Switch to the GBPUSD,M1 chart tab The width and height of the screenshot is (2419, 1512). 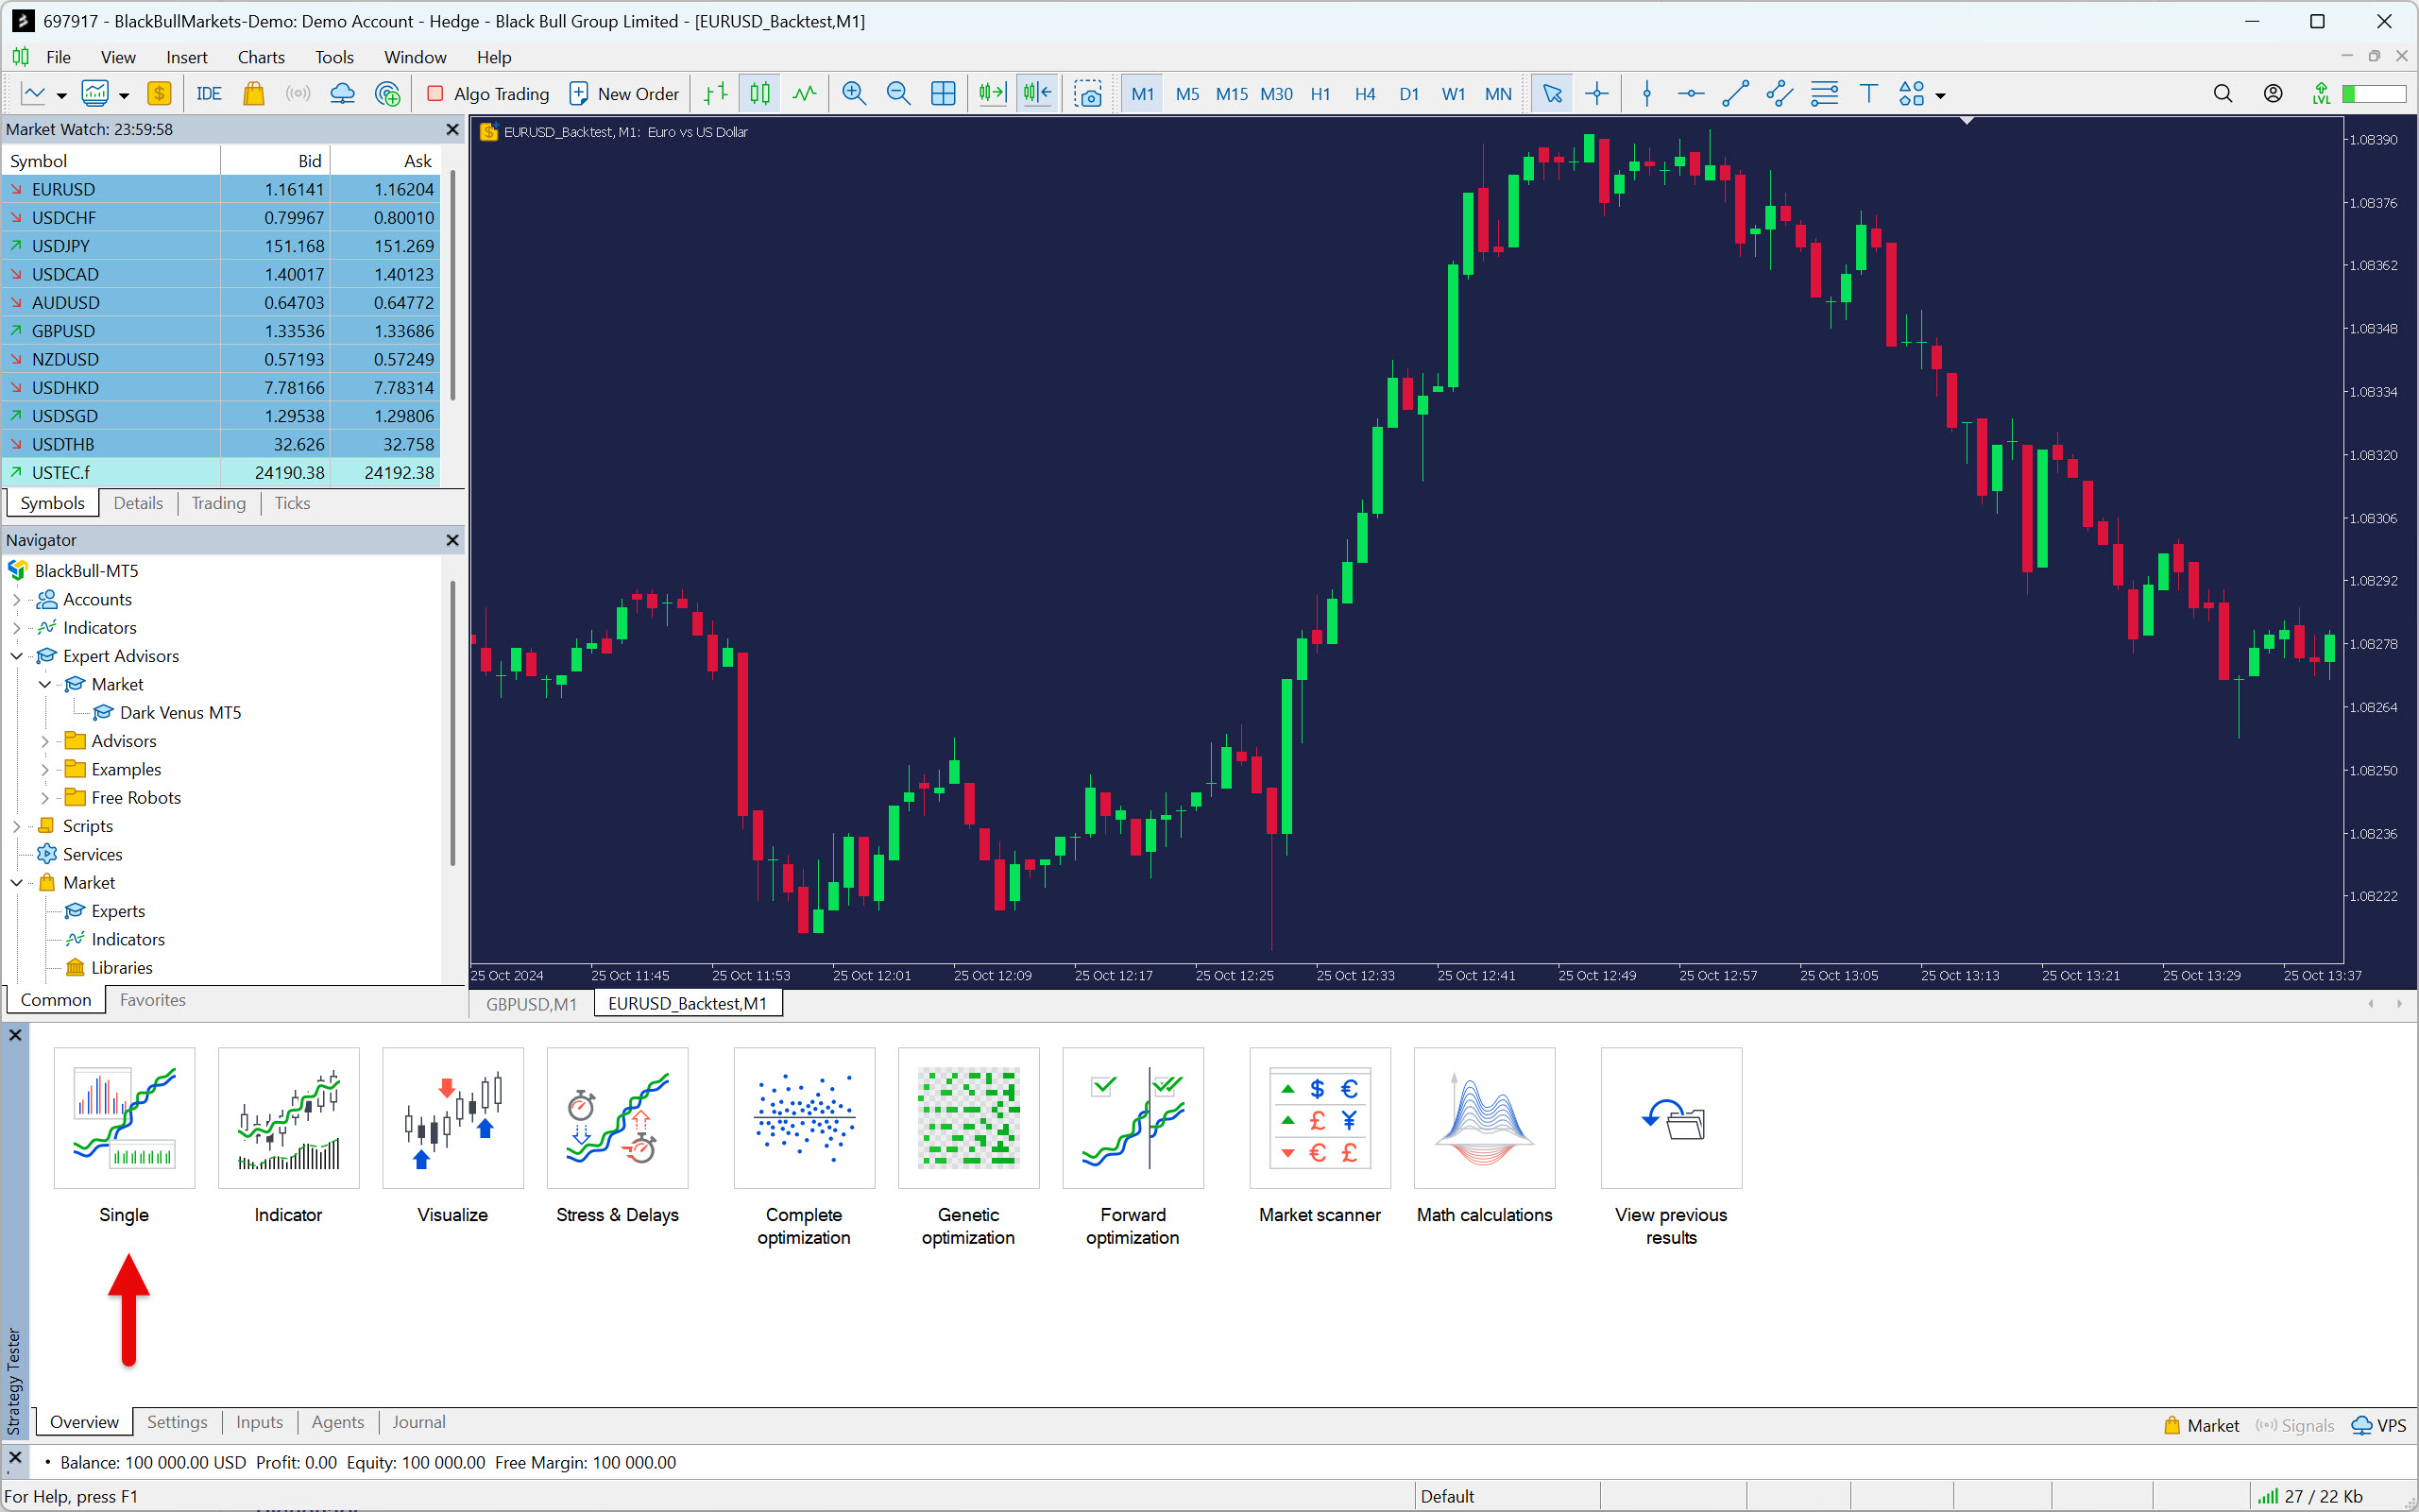[531, 1003]
